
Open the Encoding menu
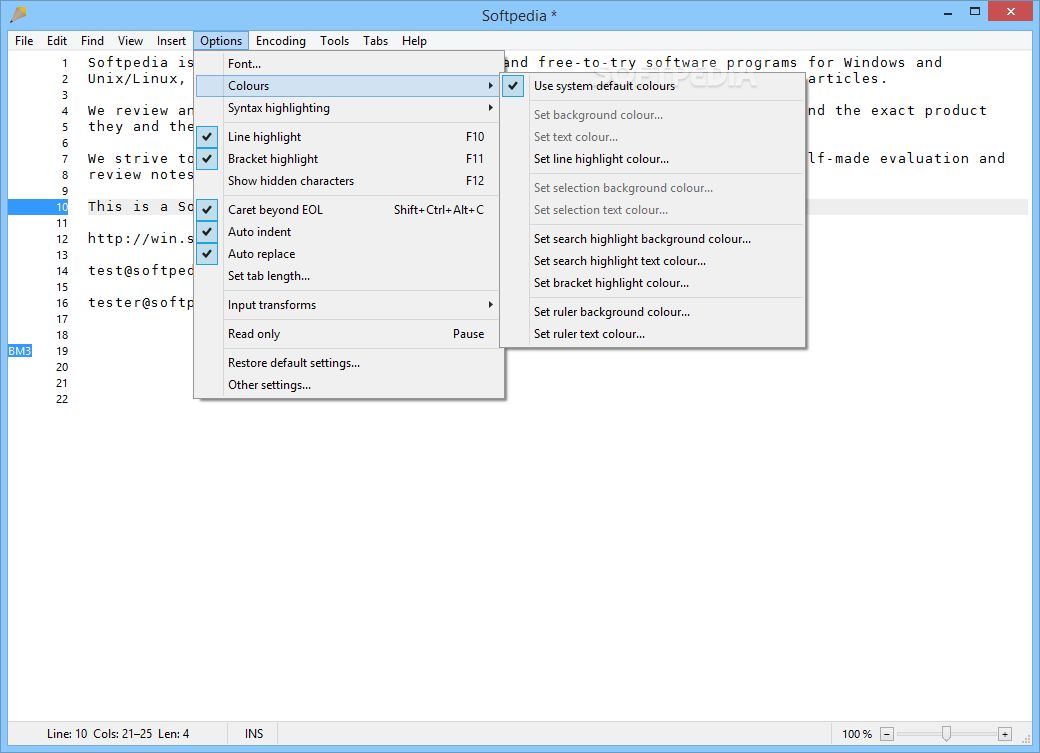[x=281, y=40]
